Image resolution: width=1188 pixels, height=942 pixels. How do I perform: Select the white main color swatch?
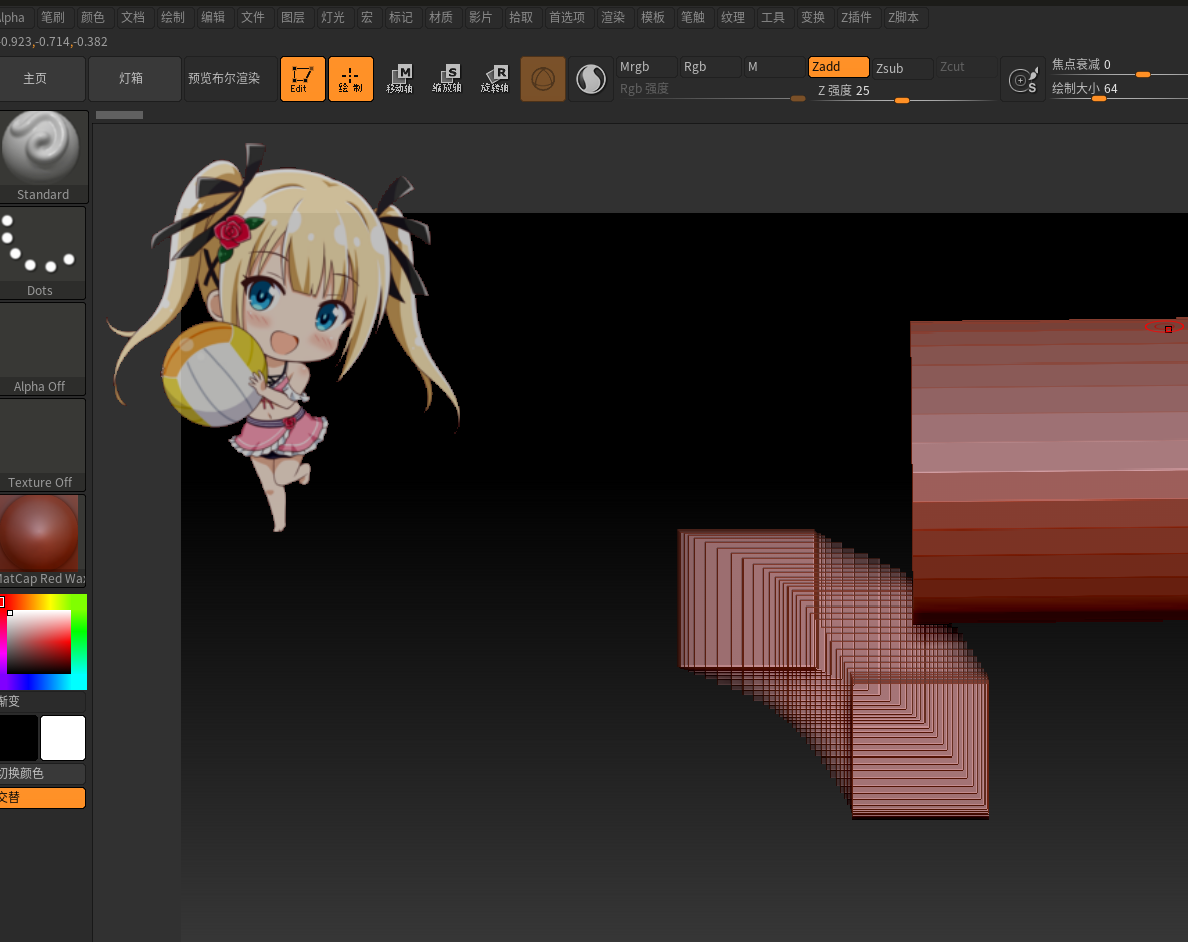click(x=63, y=737)
